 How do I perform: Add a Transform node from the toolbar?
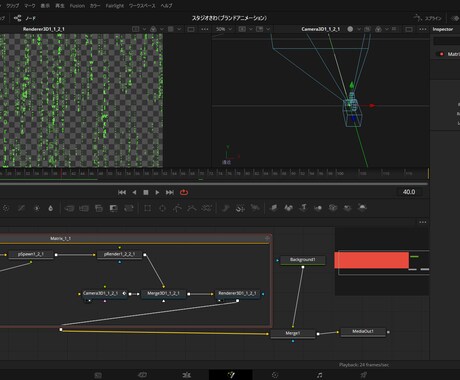point(129,208)
